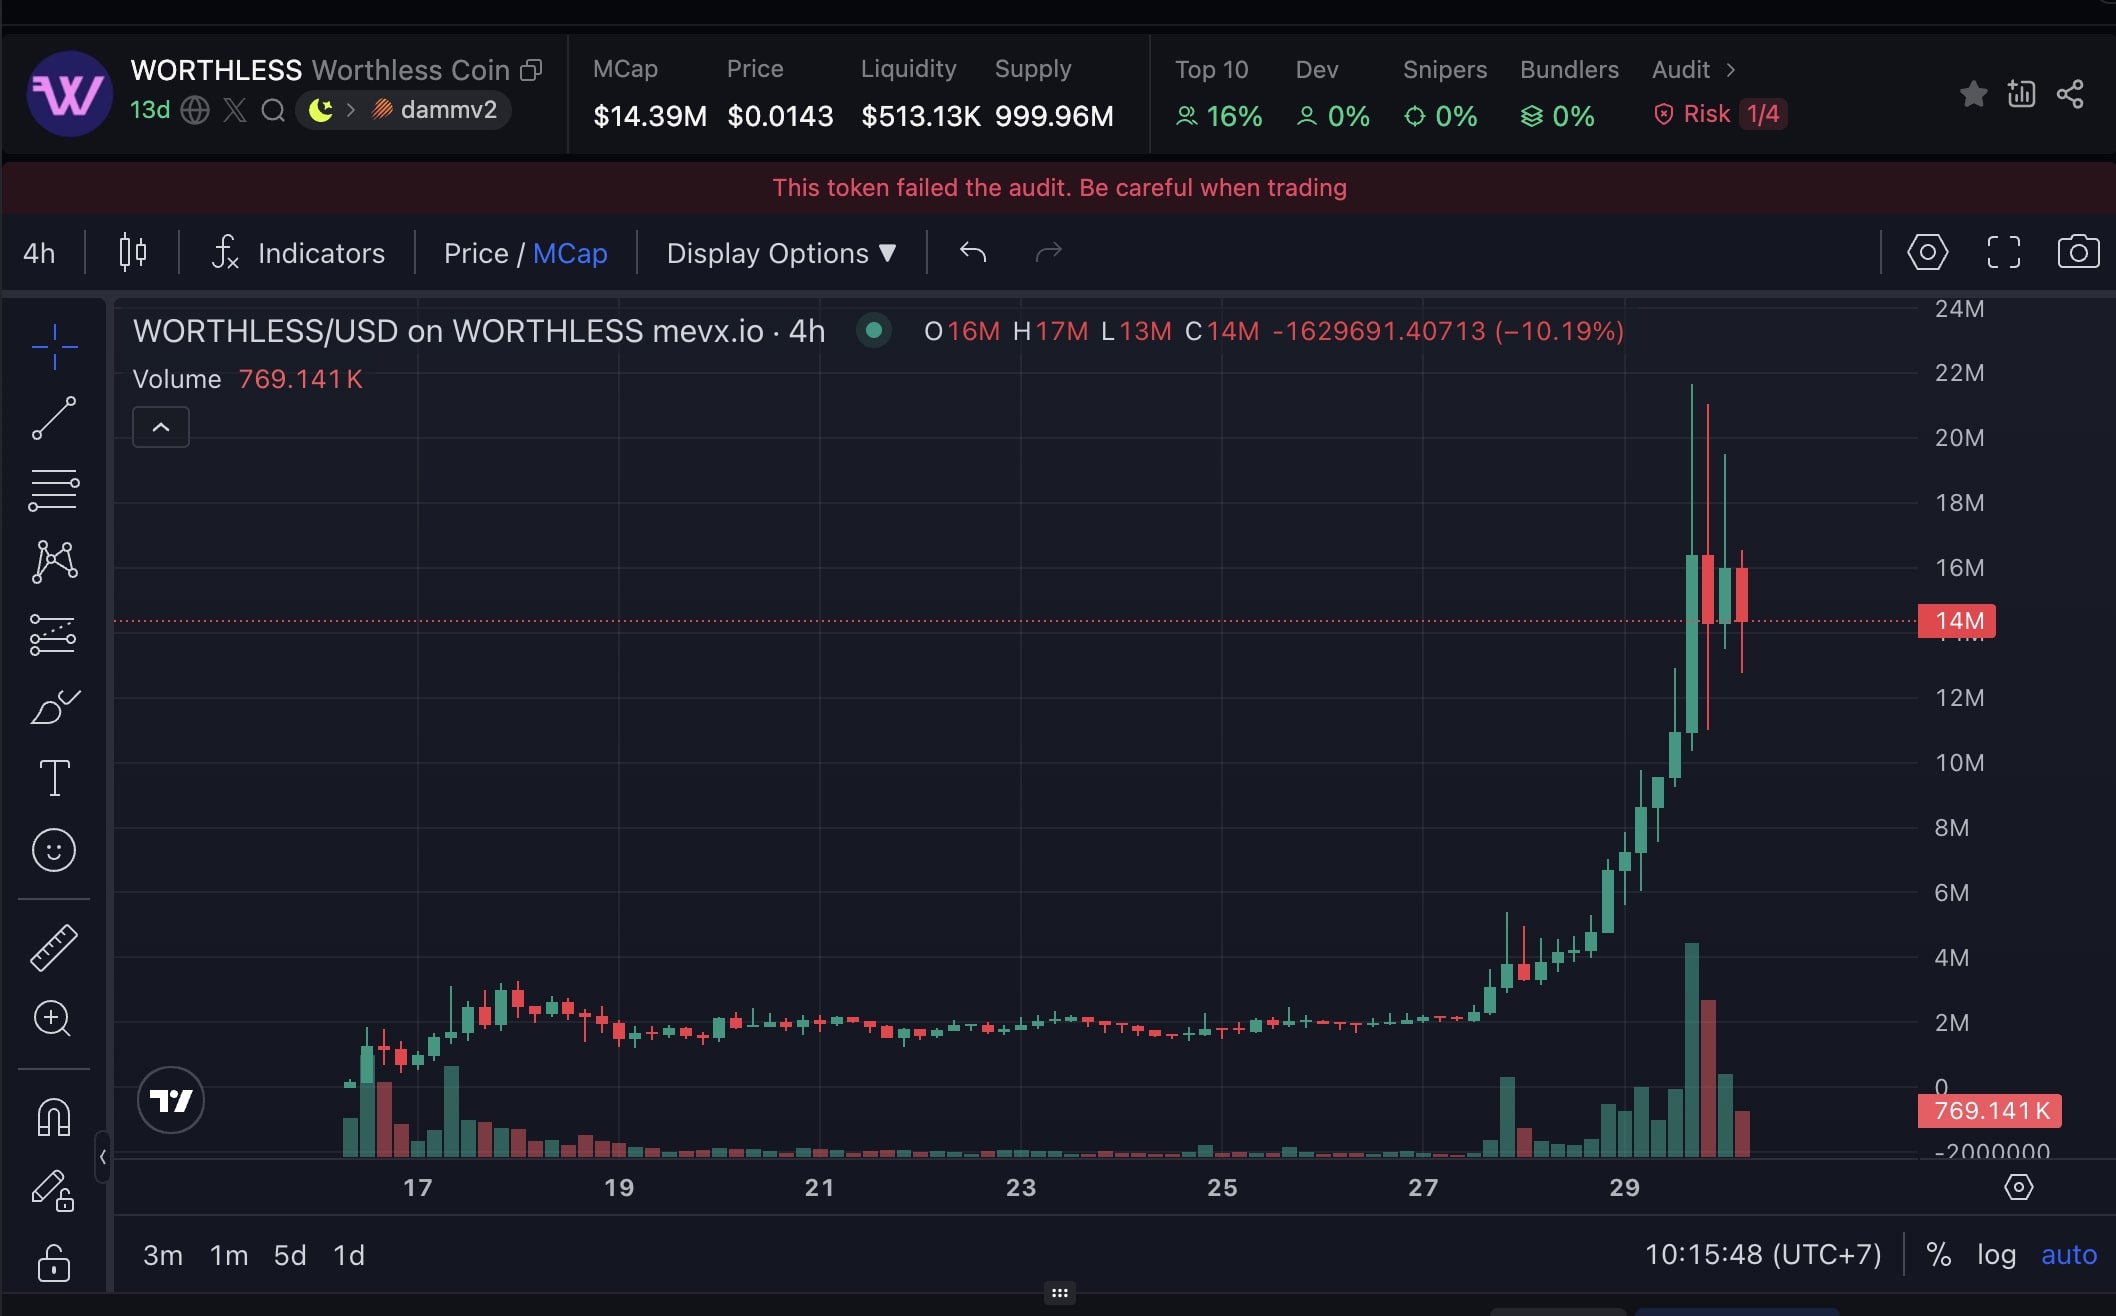2116x1316 pixels.
Task: Redo the chart action
Action: click(x=1048, y=252)
